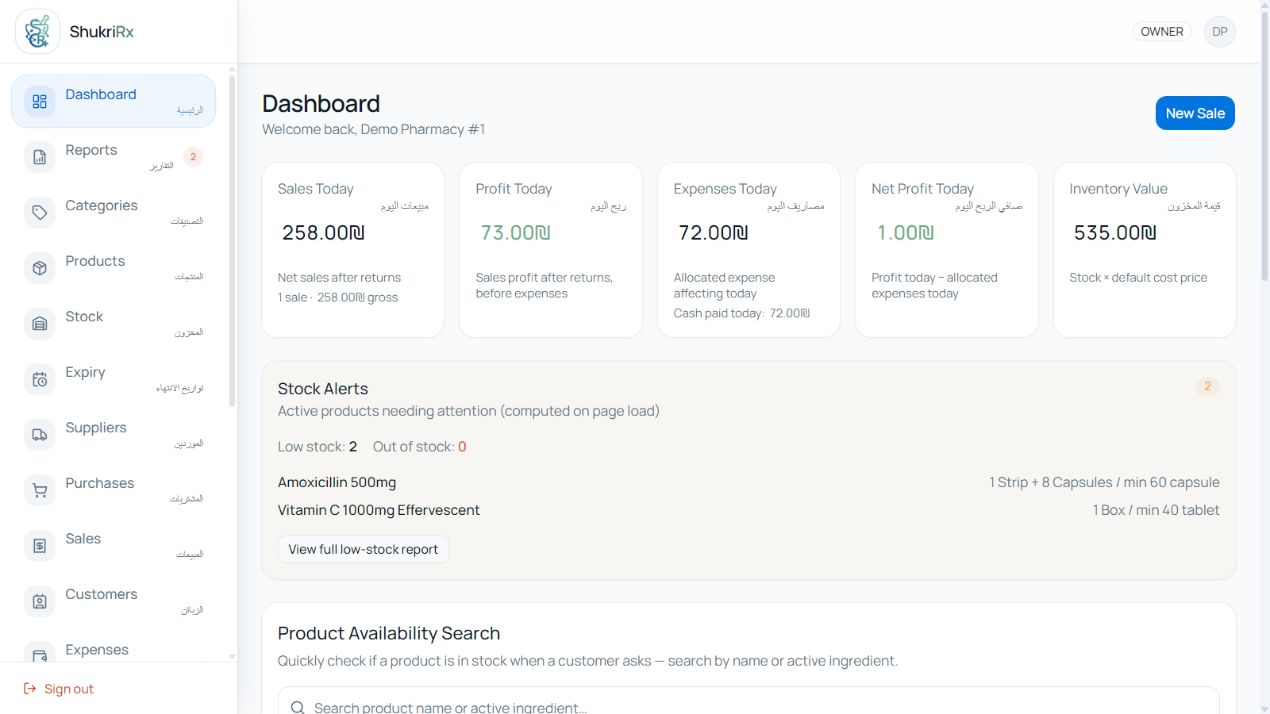Click the Categories tag icon
1270x714 pixels.
pyautogui.click(x=40, y=212)
